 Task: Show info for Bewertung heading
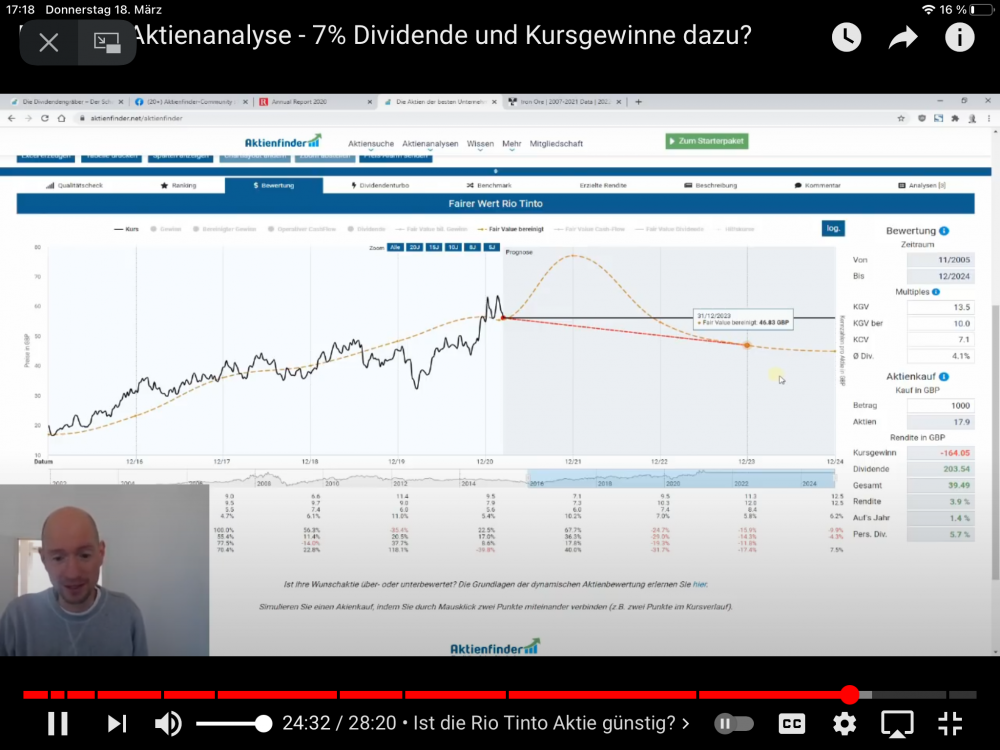(944, 231)
